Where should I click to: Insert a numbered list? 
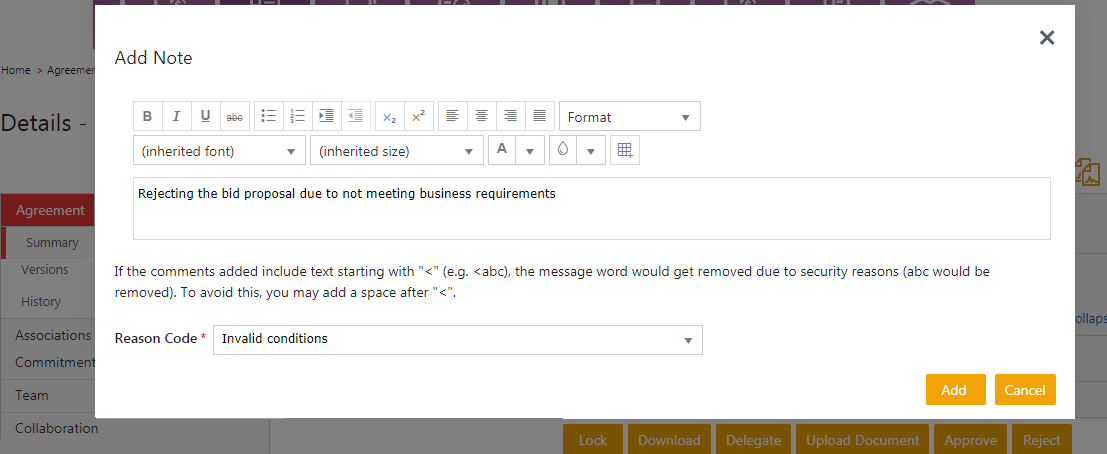point(297,116)
